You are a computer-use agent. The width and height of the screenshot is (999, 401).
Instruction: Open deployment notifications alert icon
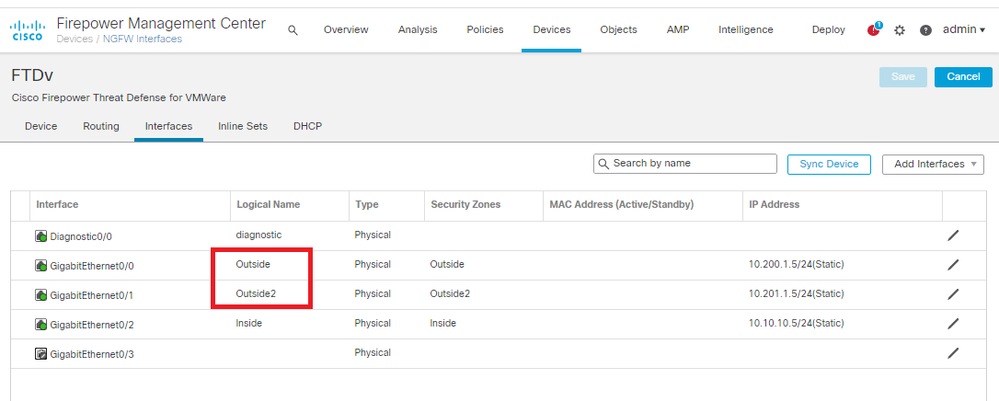click(874, 29)
